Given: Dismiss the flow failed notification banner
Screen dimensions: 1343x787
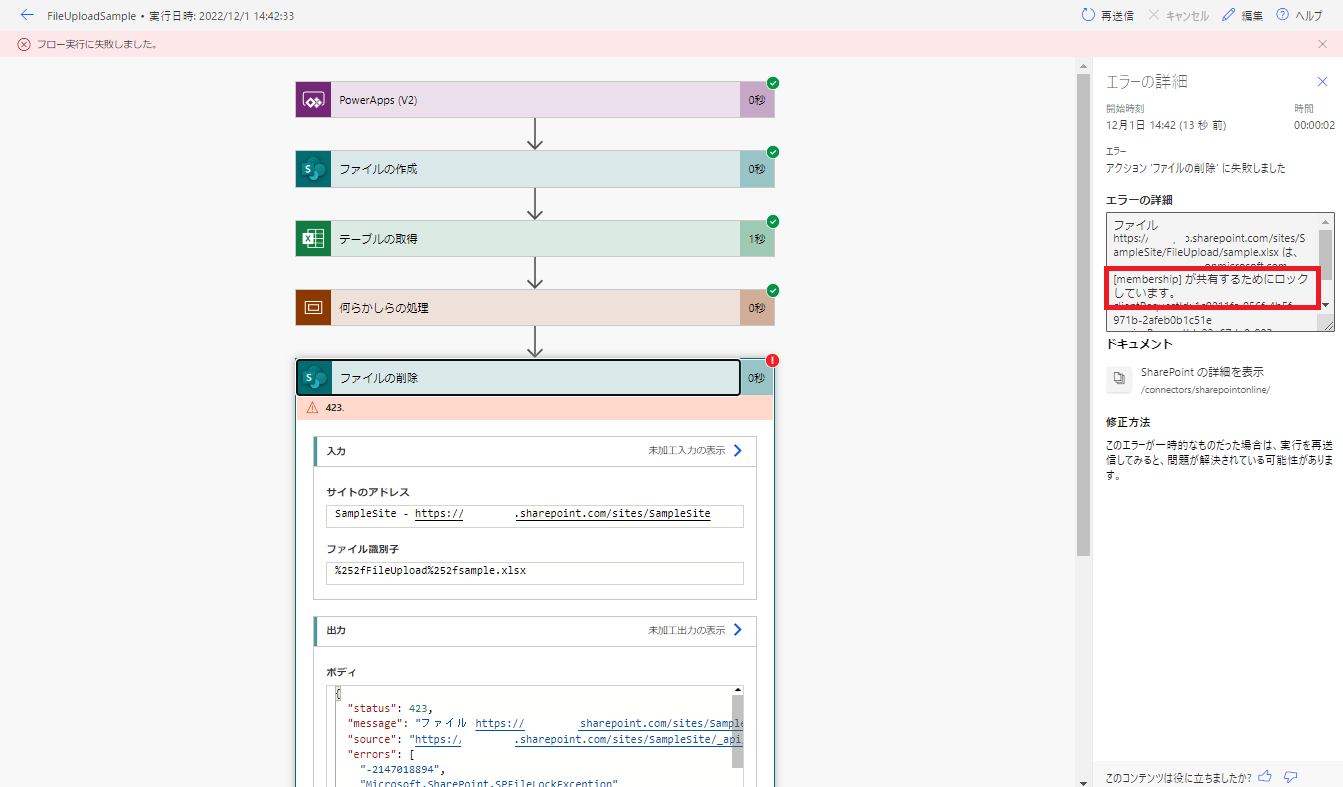Looking at the screenshot, I should click(x=1323, y=44).
